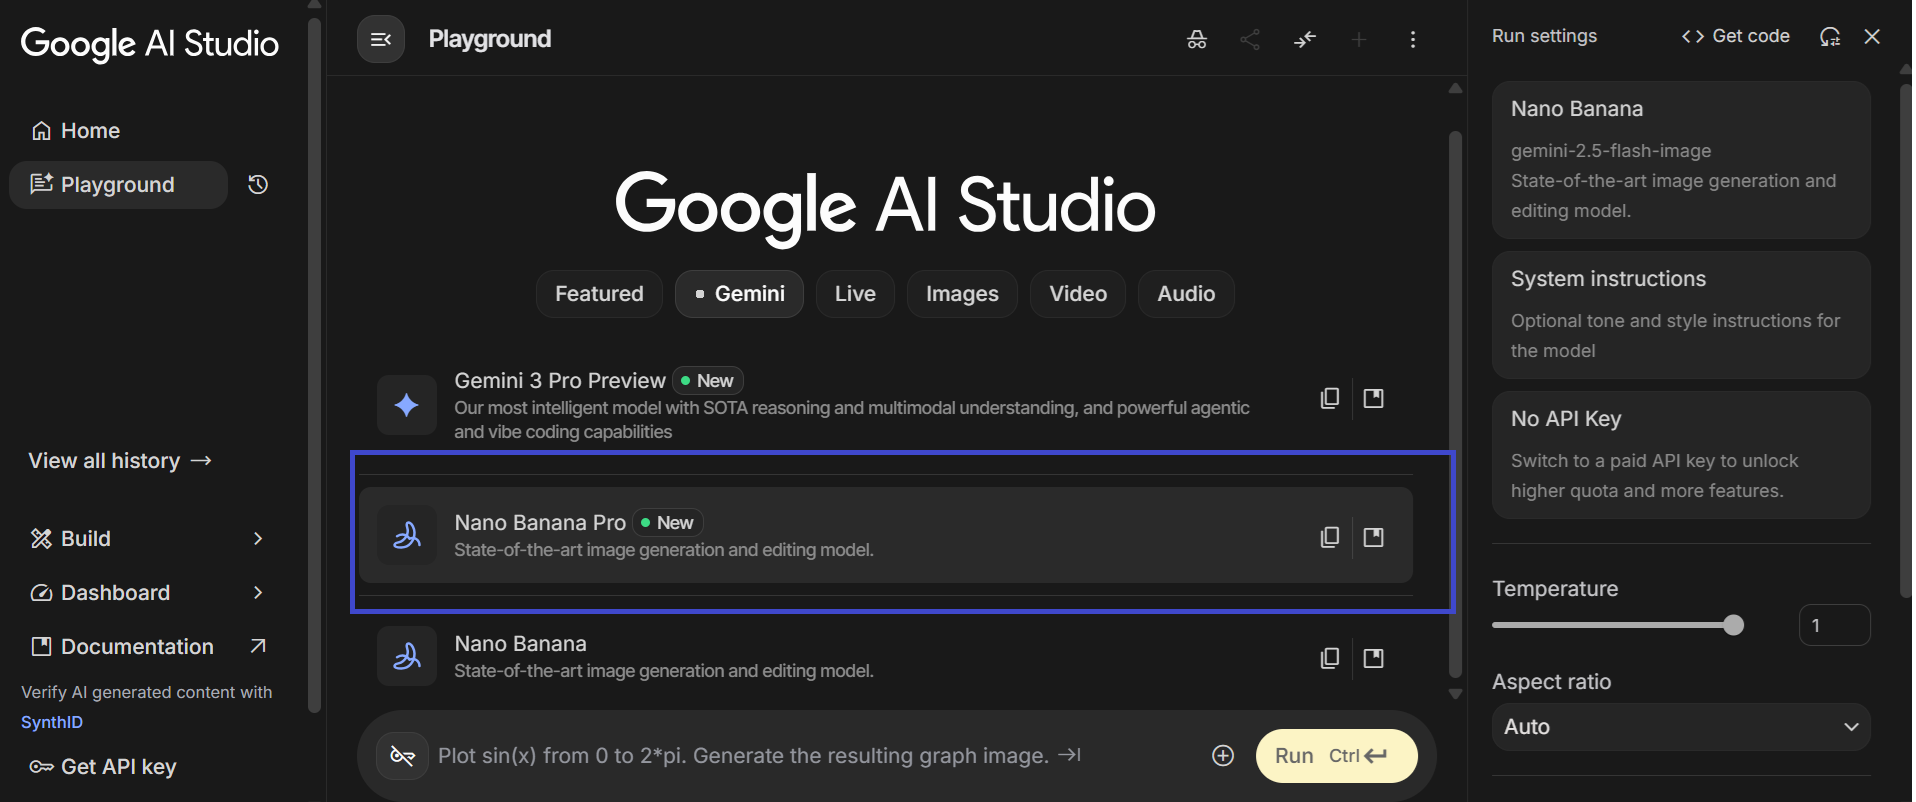The width and height of the screenshot is (1916, 802).
Task: Click the compare mode arrows icon
Action: pos(1304,40)
